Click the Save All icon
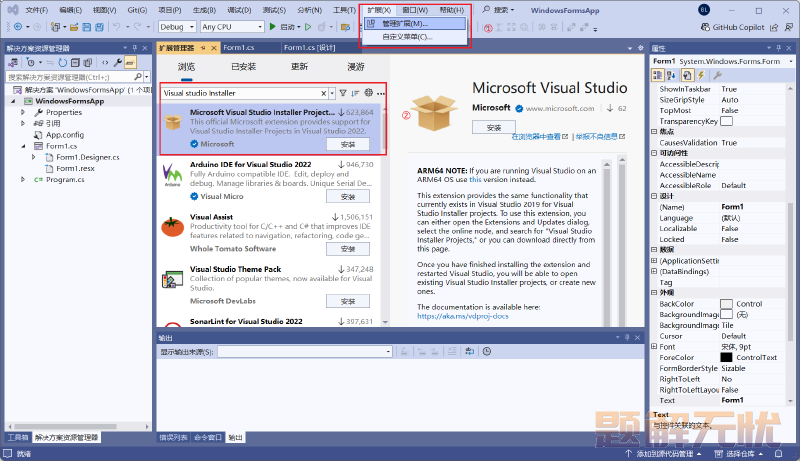The height and width of the screenshot is (461, 800). point(99,27)
